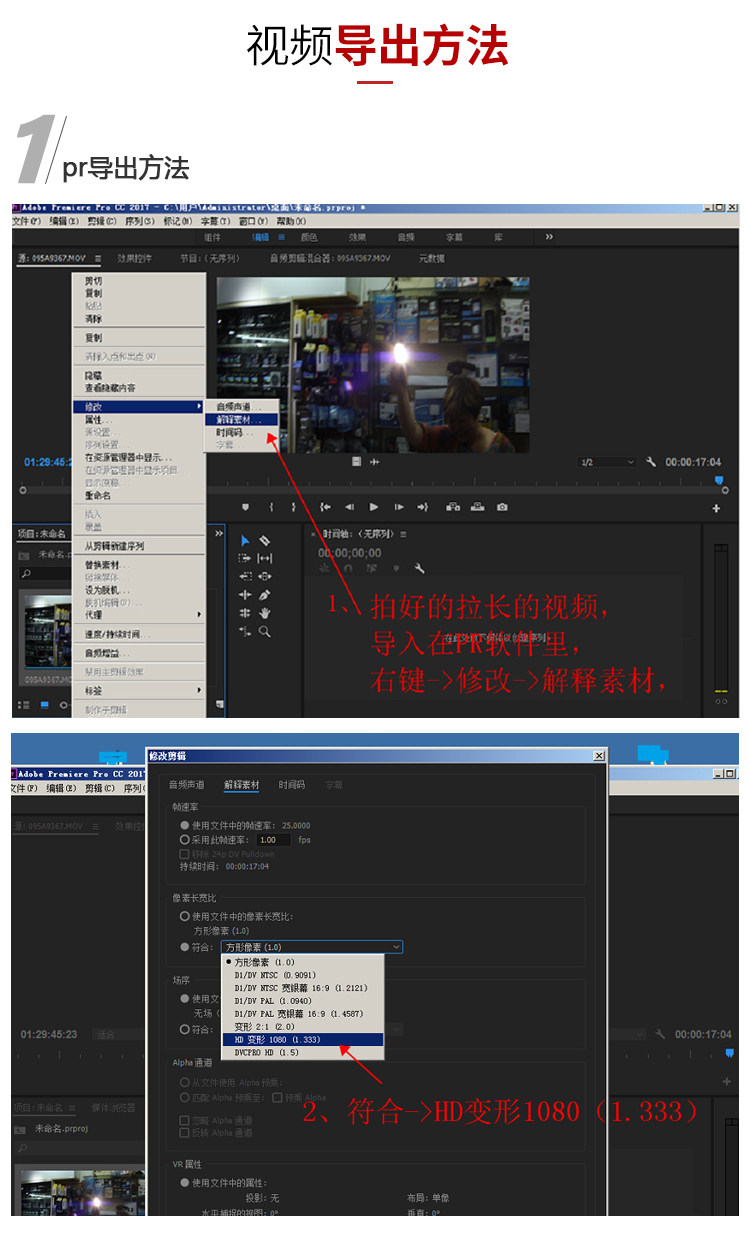The width and height of the screenshot is (750, 1243).
Task: Open Timecode tab in Modify Clip
Action: pos(292,785)
